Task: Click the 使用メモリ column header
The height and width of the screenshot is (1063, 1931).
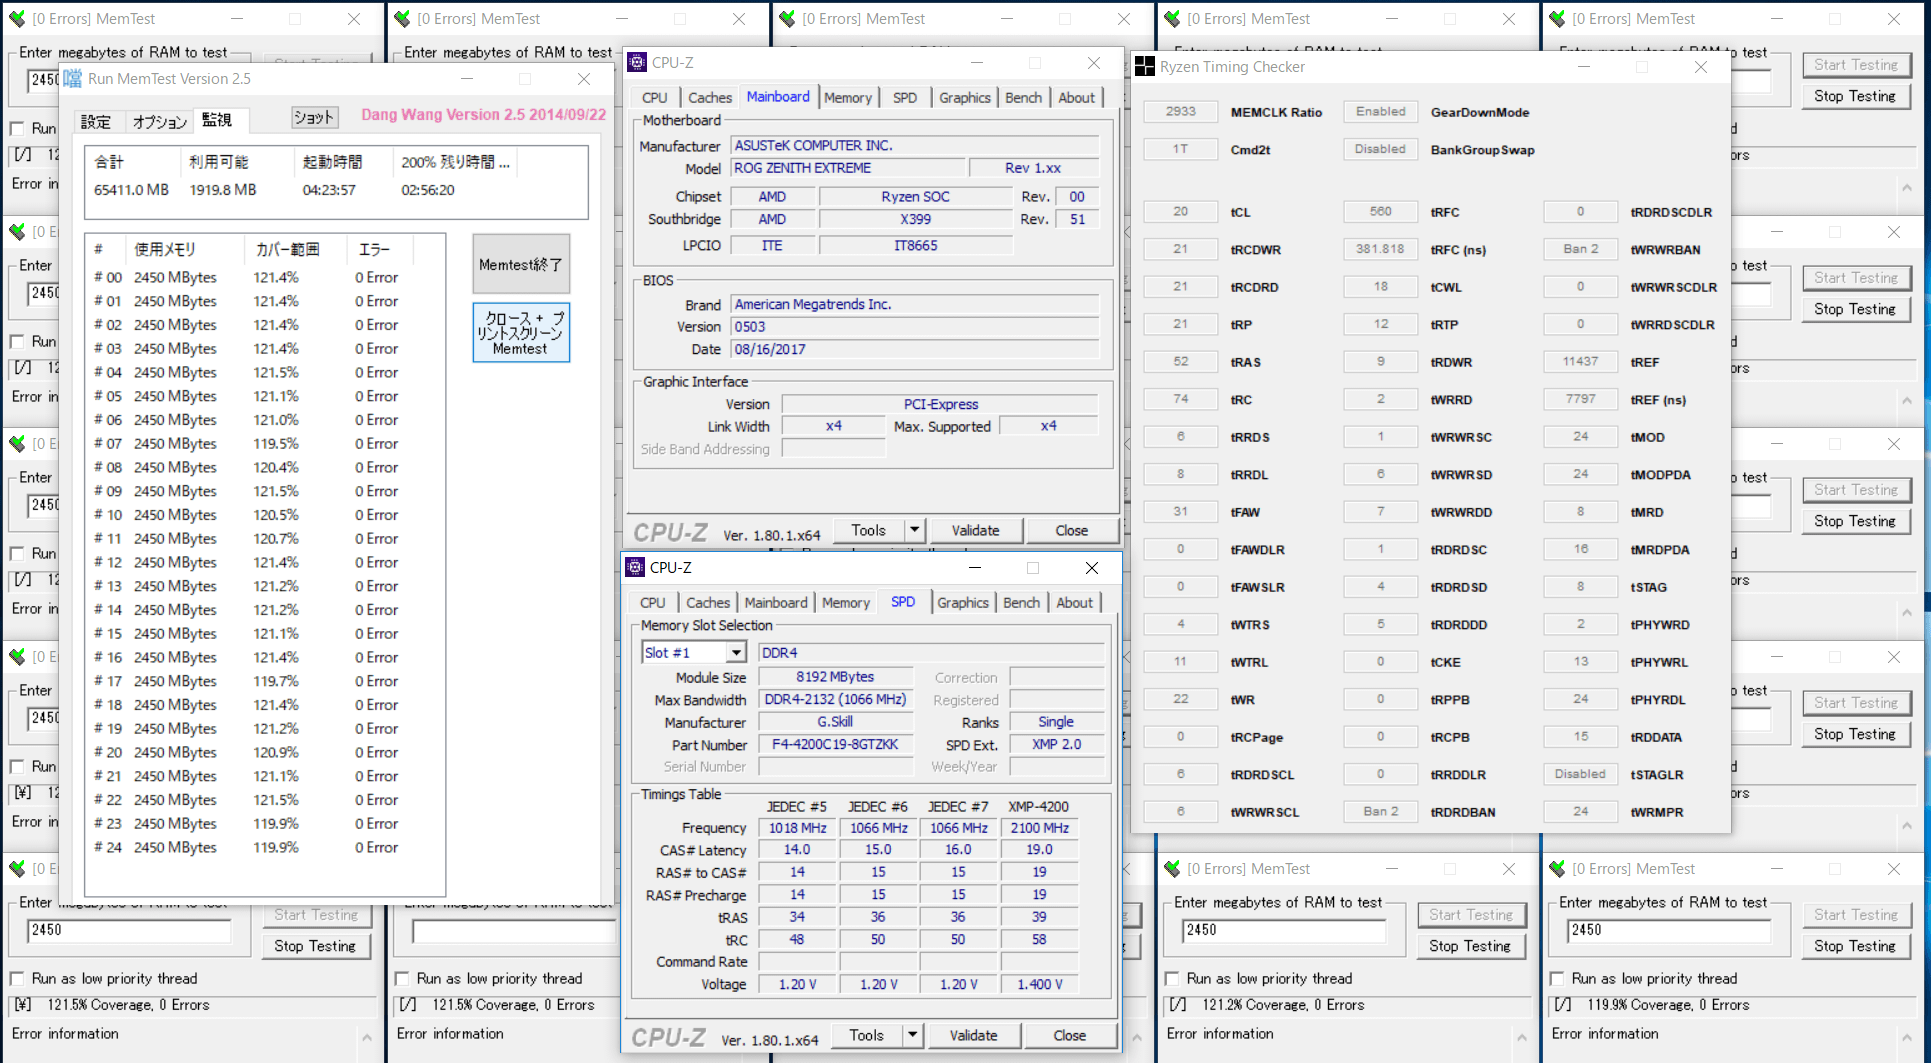Action: pos(183,250)
